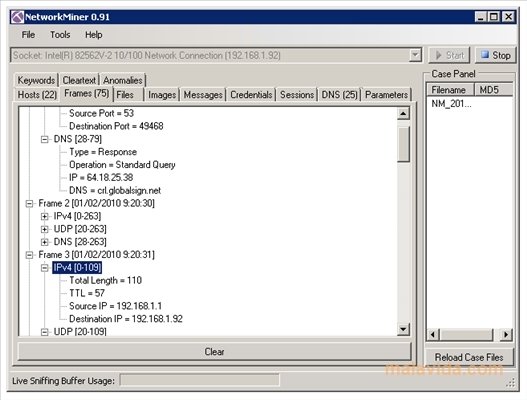The width and height of the screenshot is (527, 400).
Task: Select the NM_201... case file entry
Action: [x=451, y=104]
